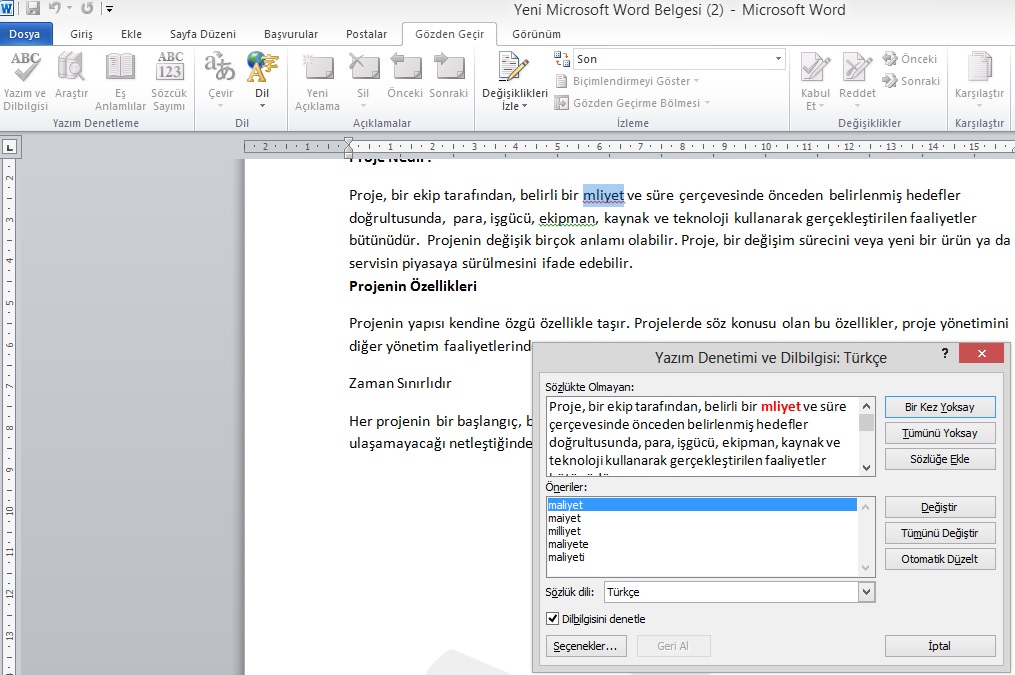Click the underlined word 'ekipman' in document

567,218
